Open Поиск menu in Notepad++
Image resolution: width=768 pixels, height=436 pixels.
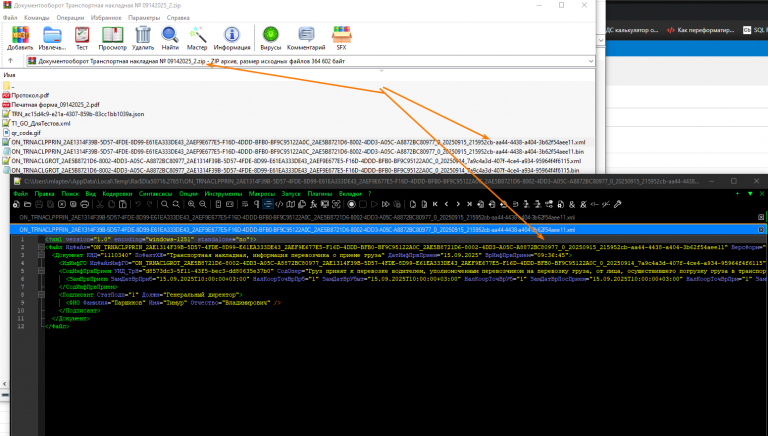(x=70, y=194)
